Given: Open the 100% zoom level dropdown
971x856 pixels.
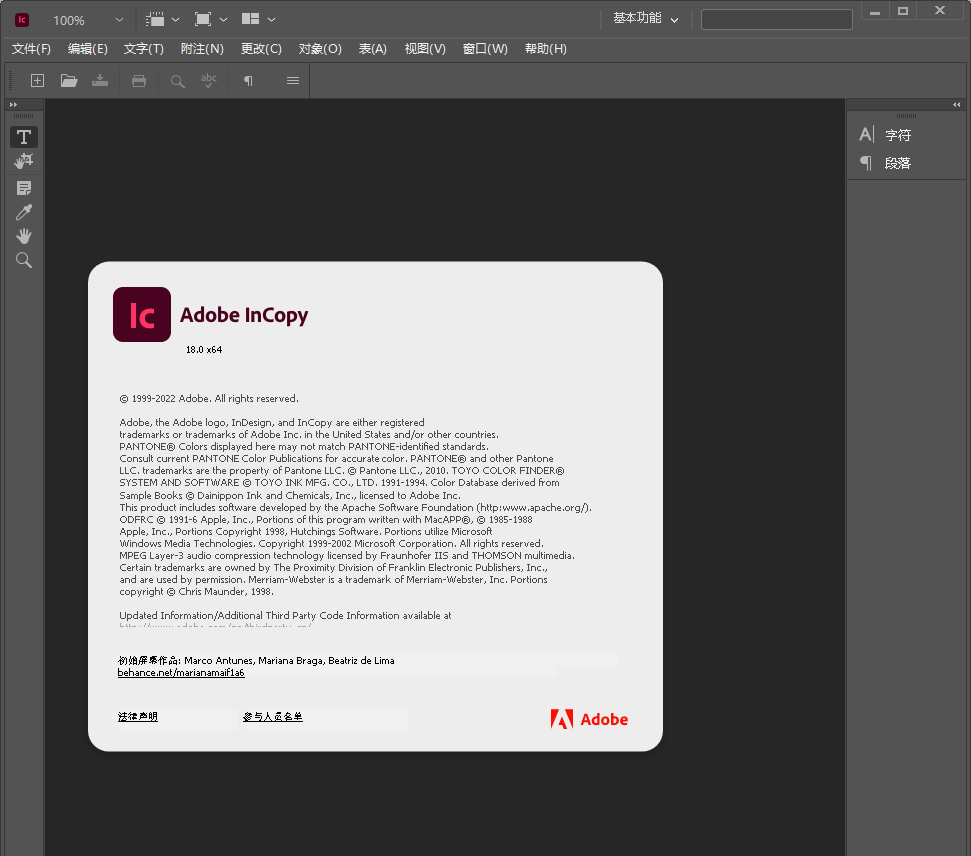Looking at the screenshot, I should point(120,20).
